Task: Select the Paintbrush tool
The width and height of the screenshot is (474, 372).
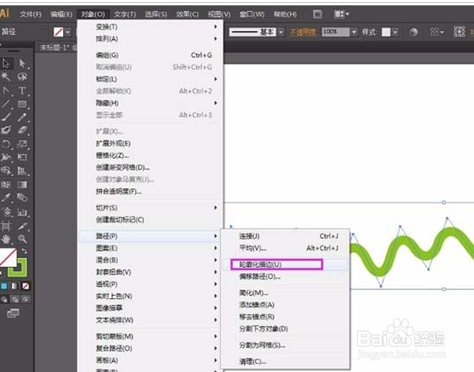Action: point(6,117)
